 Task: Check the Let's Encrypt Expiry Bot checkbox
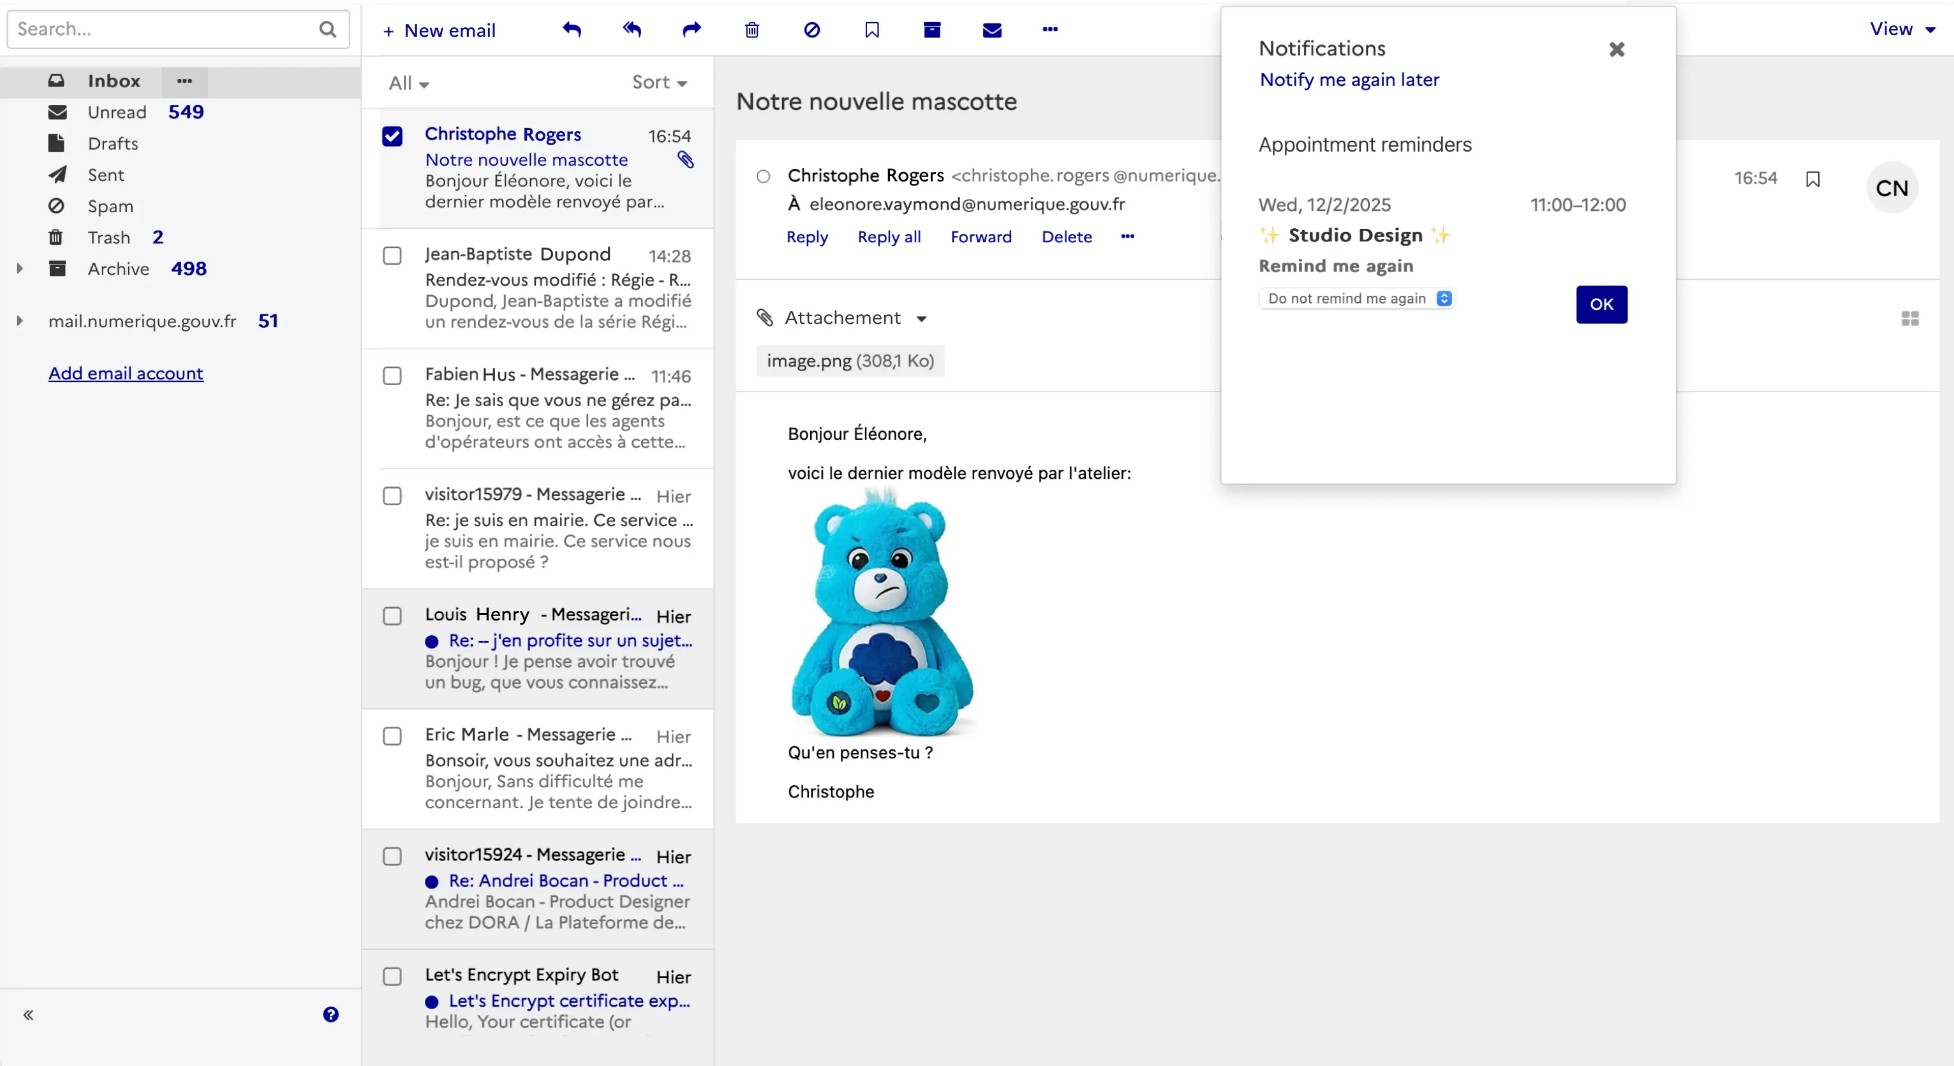[392, 976]
